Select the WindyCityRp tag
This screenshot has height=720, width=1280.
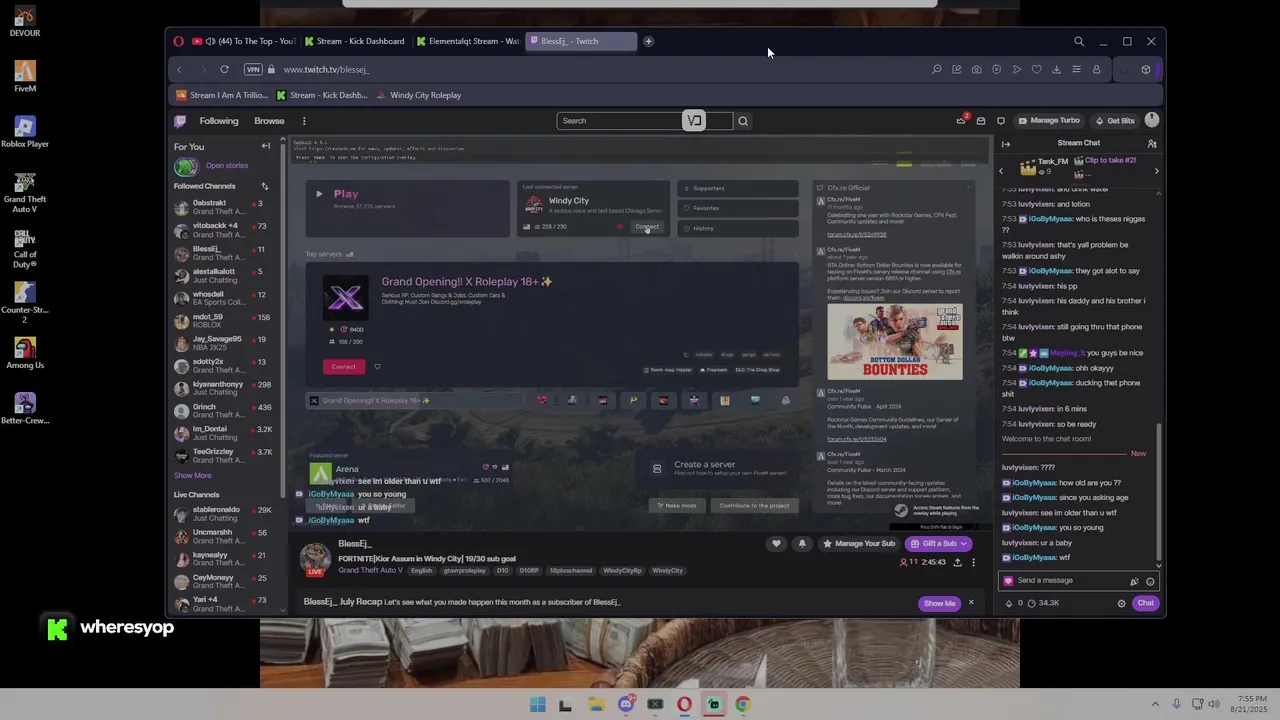621,571
